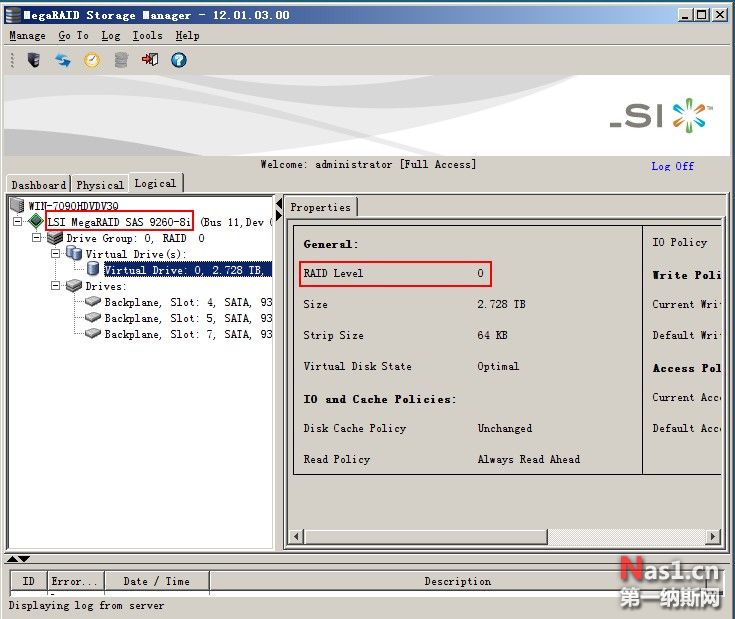This screenshot has width=735, height=619.
Task: Click the log pane up arrow
Action: point(12,559)
